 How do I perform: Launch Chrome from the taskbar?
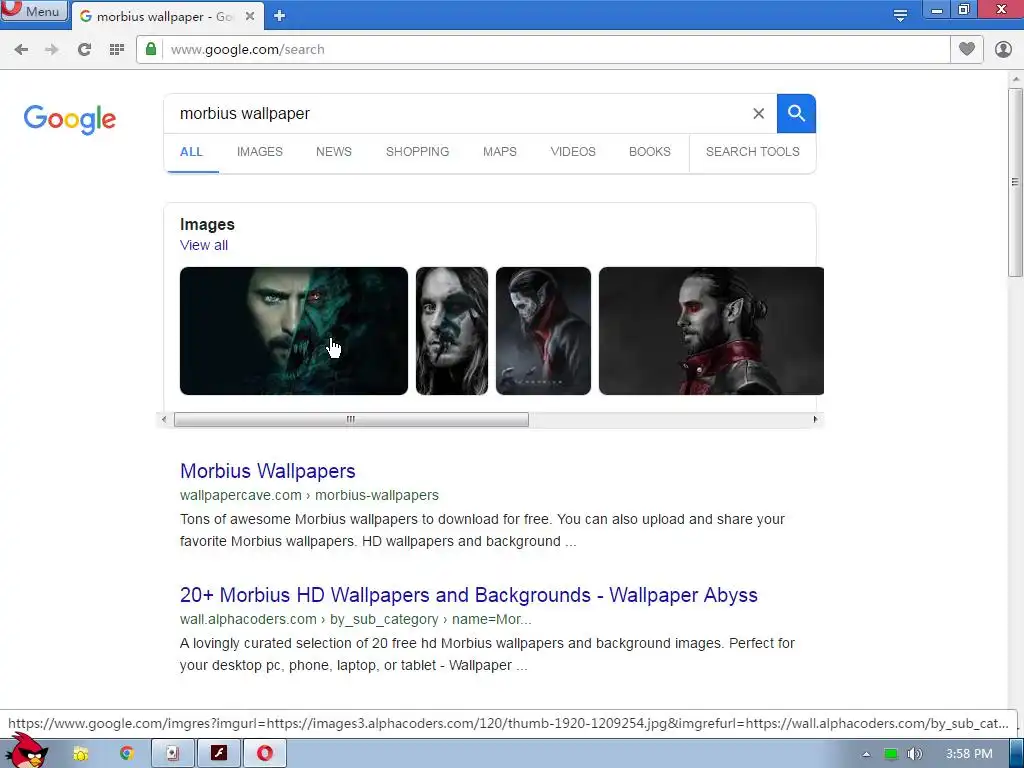pos(127,754)
